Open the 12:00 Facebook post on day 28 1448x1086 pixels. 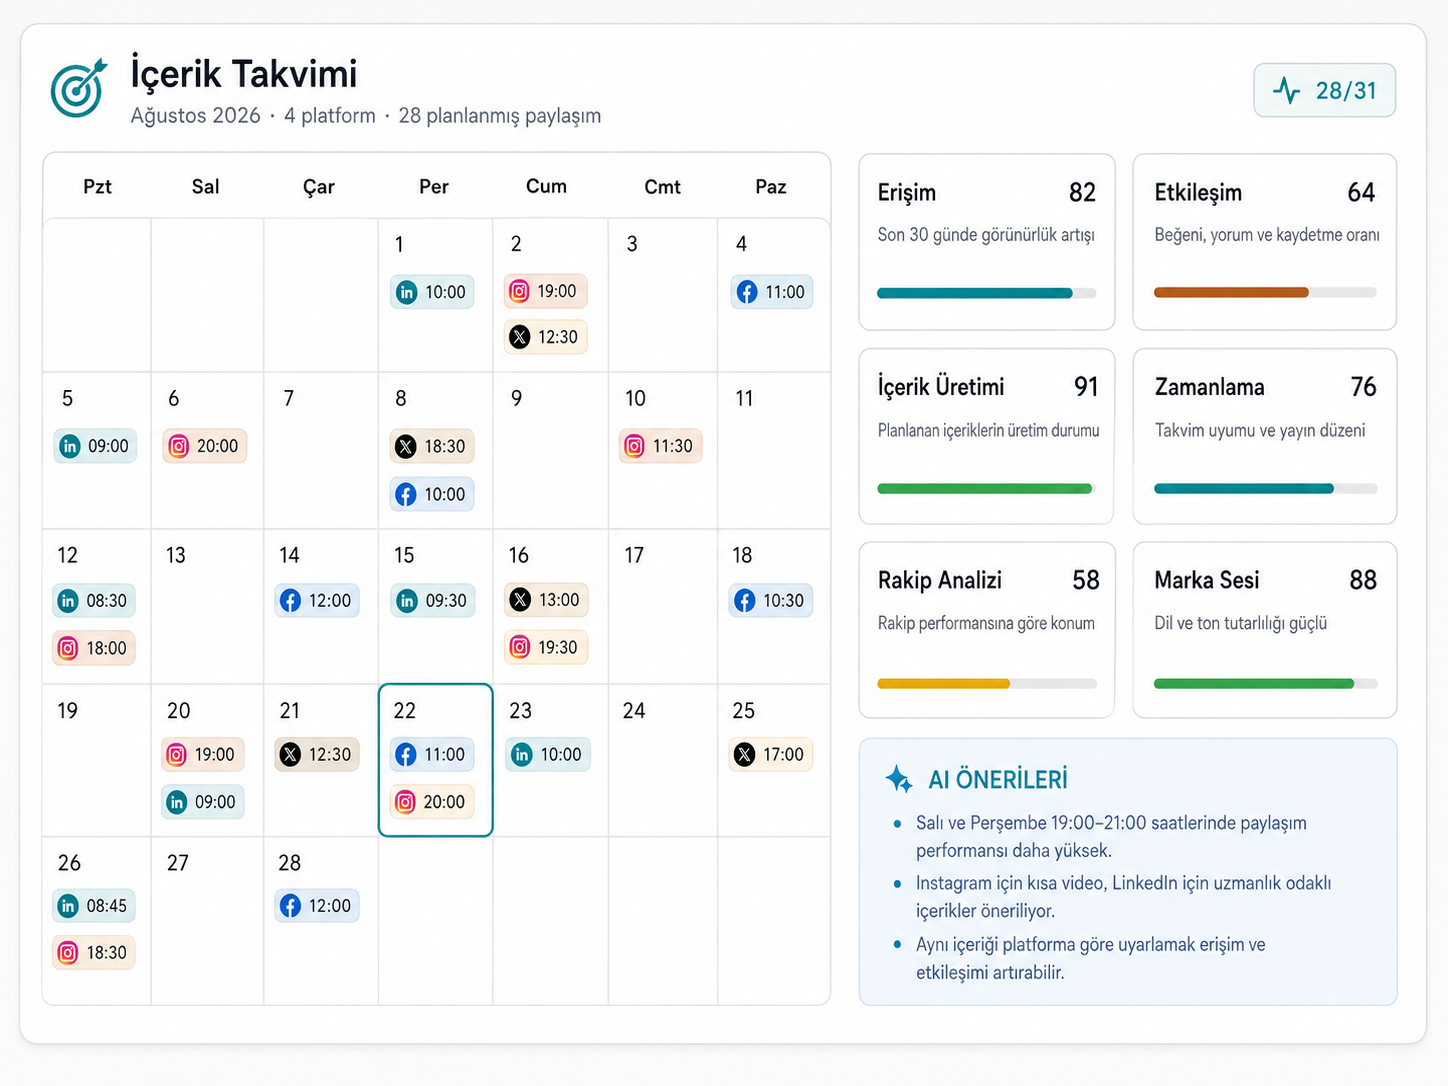[x=316, y=906]
